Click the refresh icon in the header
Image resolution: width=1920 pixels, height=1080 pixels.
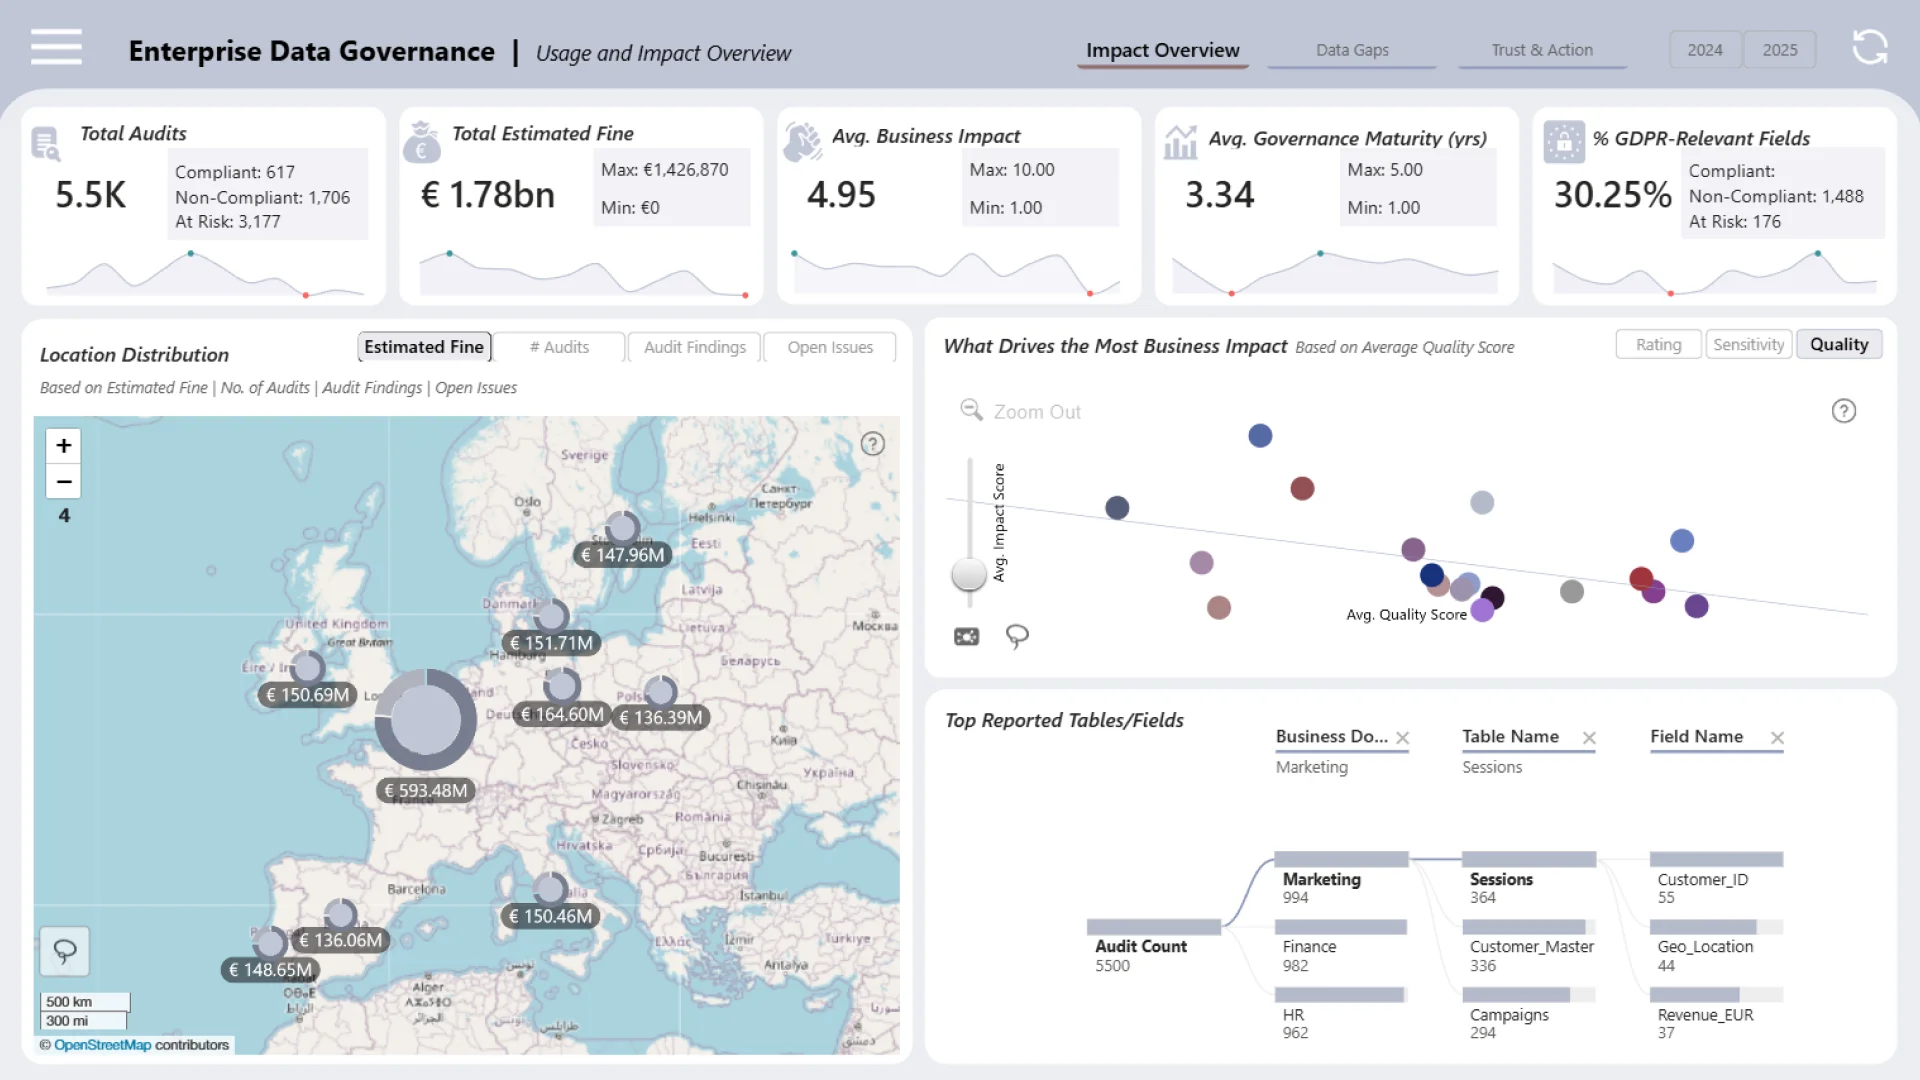click(1869, 47)
